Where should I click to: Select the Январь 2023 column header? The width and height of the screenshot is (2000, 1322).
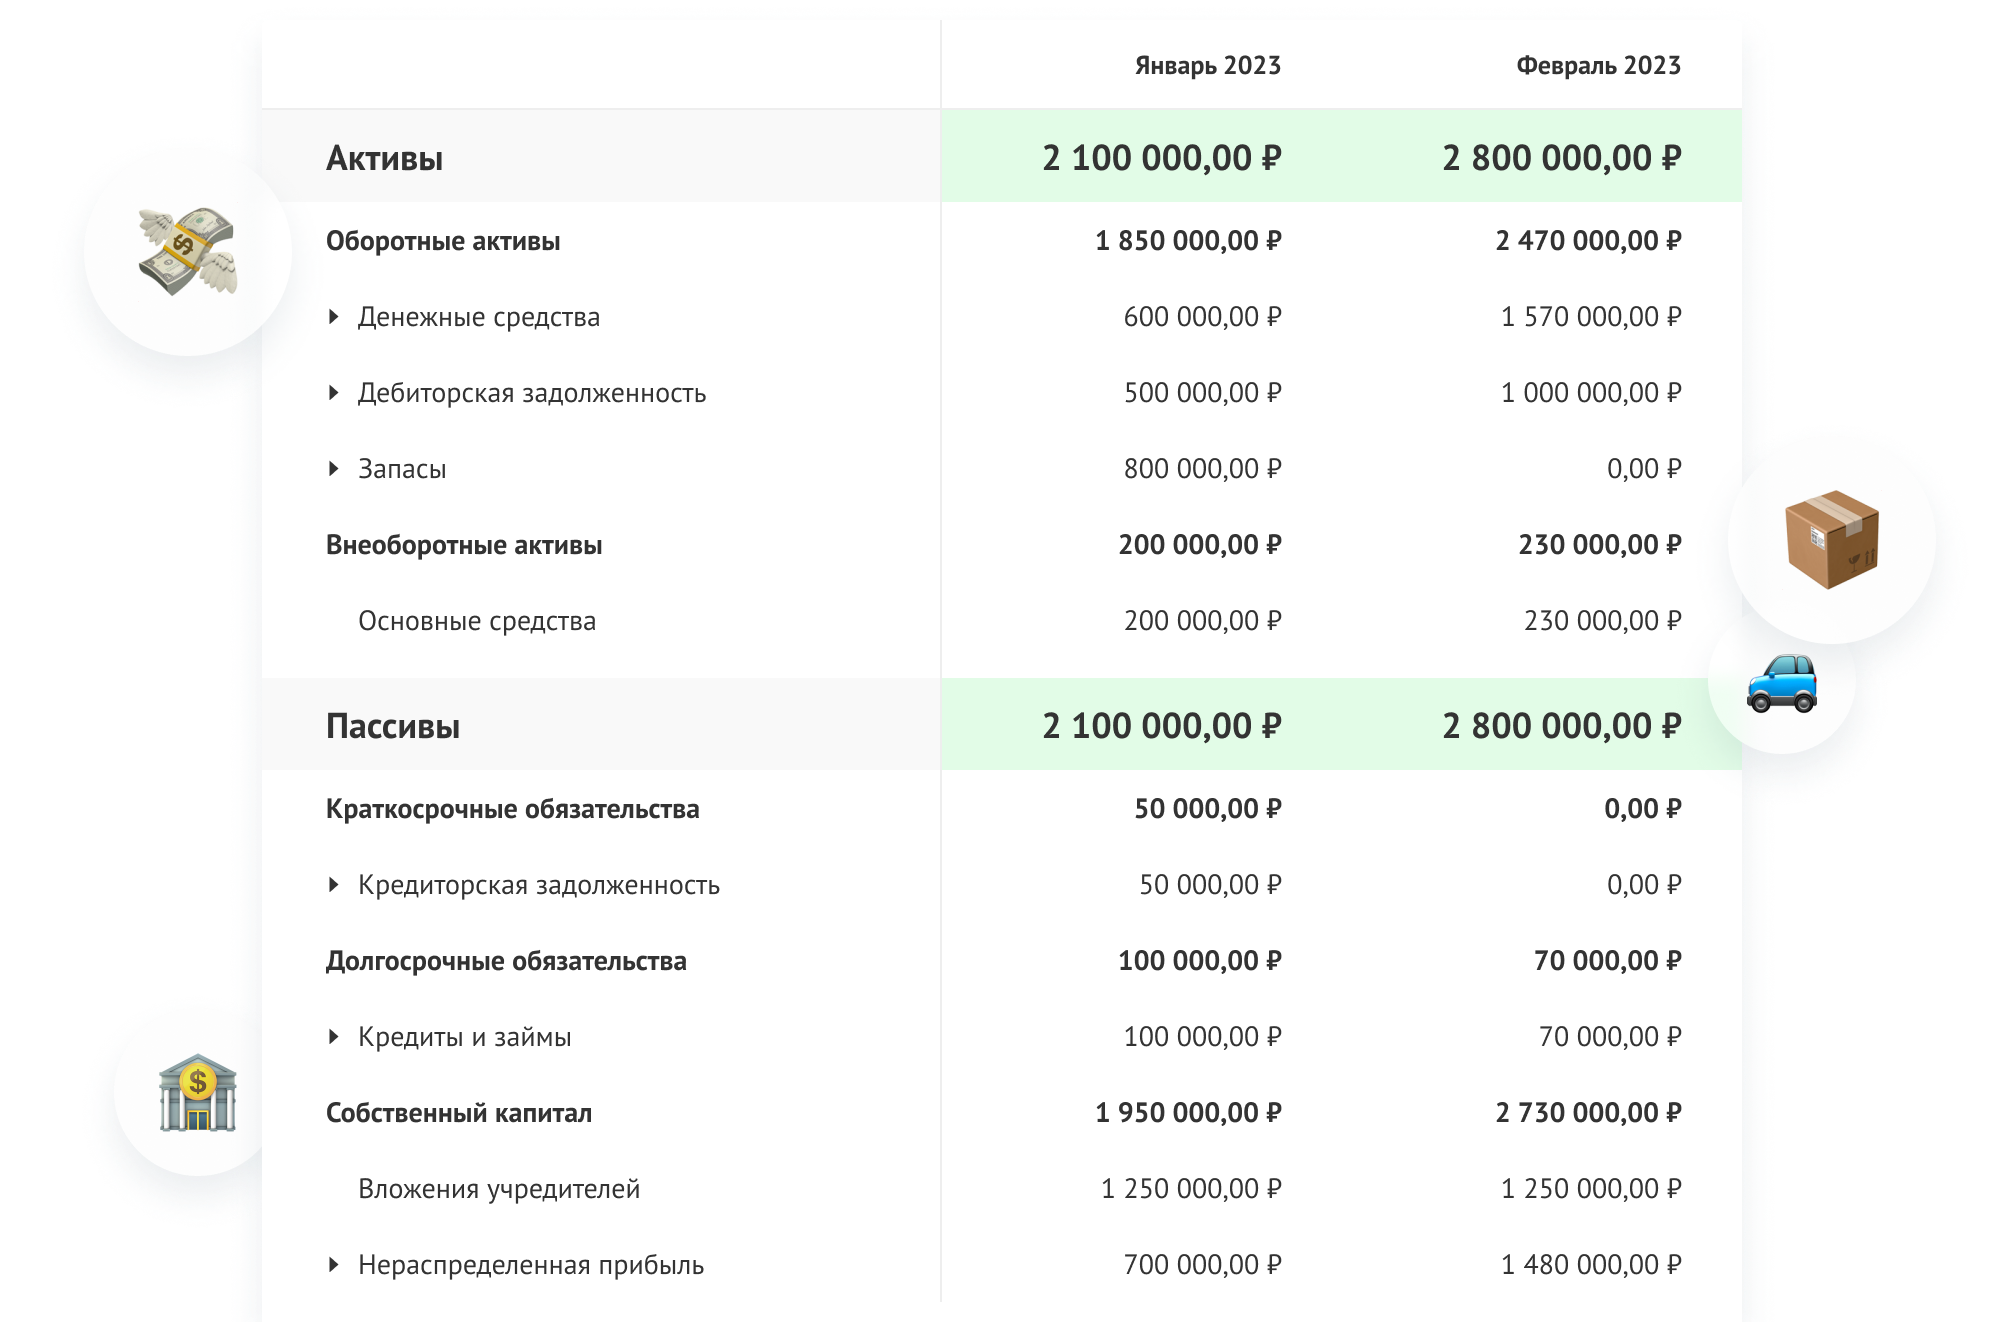click(x=1207, y=66)
